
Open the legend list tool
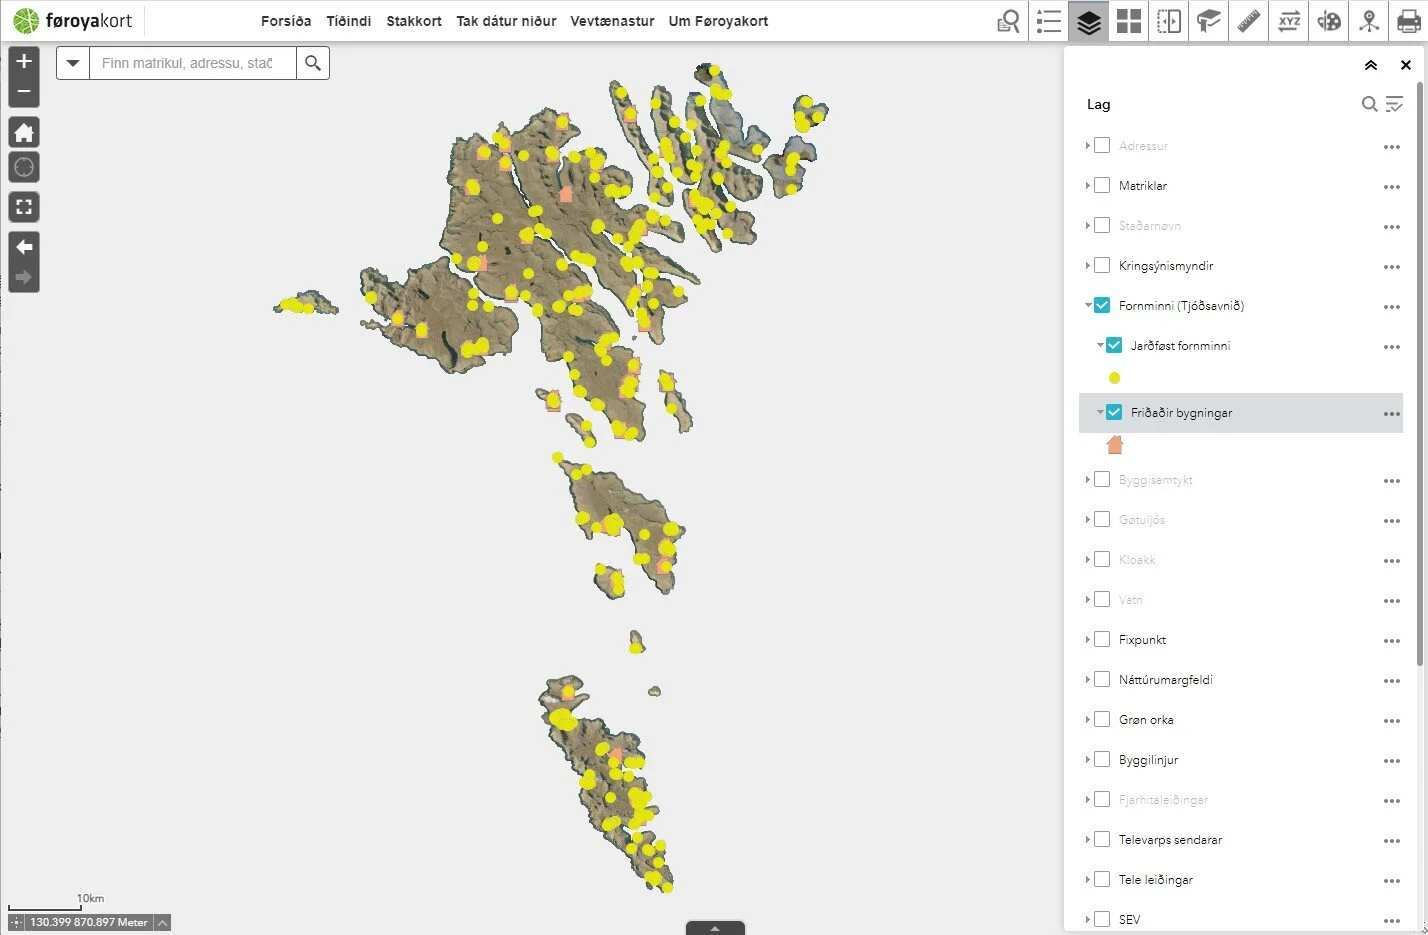click(1048, 21)
